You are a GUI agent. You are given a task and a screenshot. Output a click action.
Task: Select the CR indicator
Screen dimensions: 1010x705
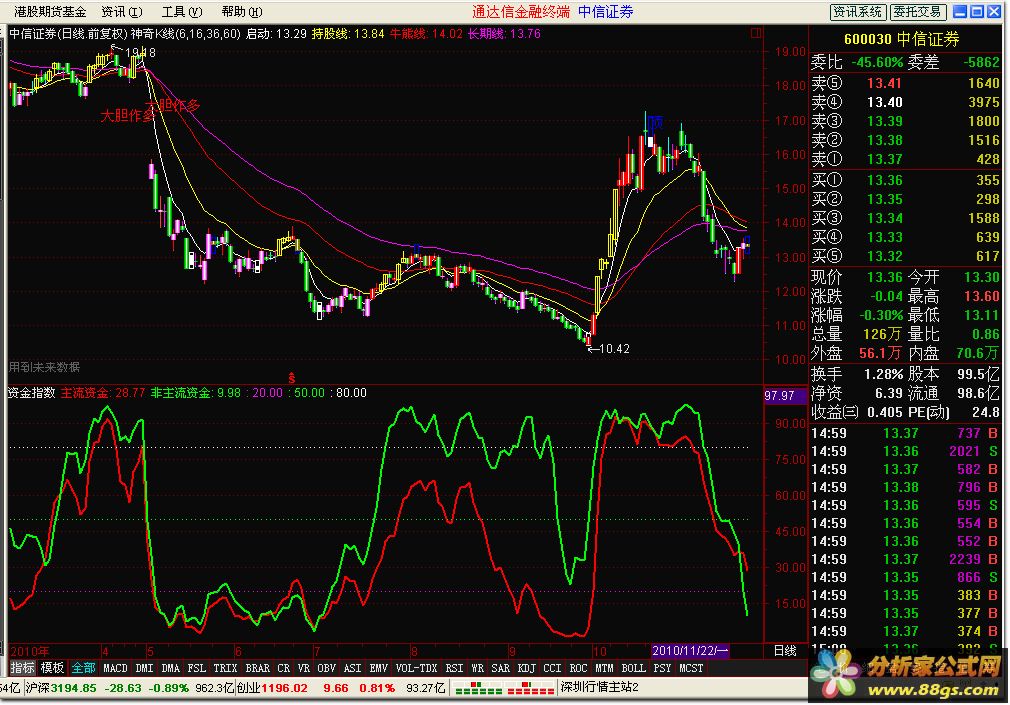[x=283, y=668]
